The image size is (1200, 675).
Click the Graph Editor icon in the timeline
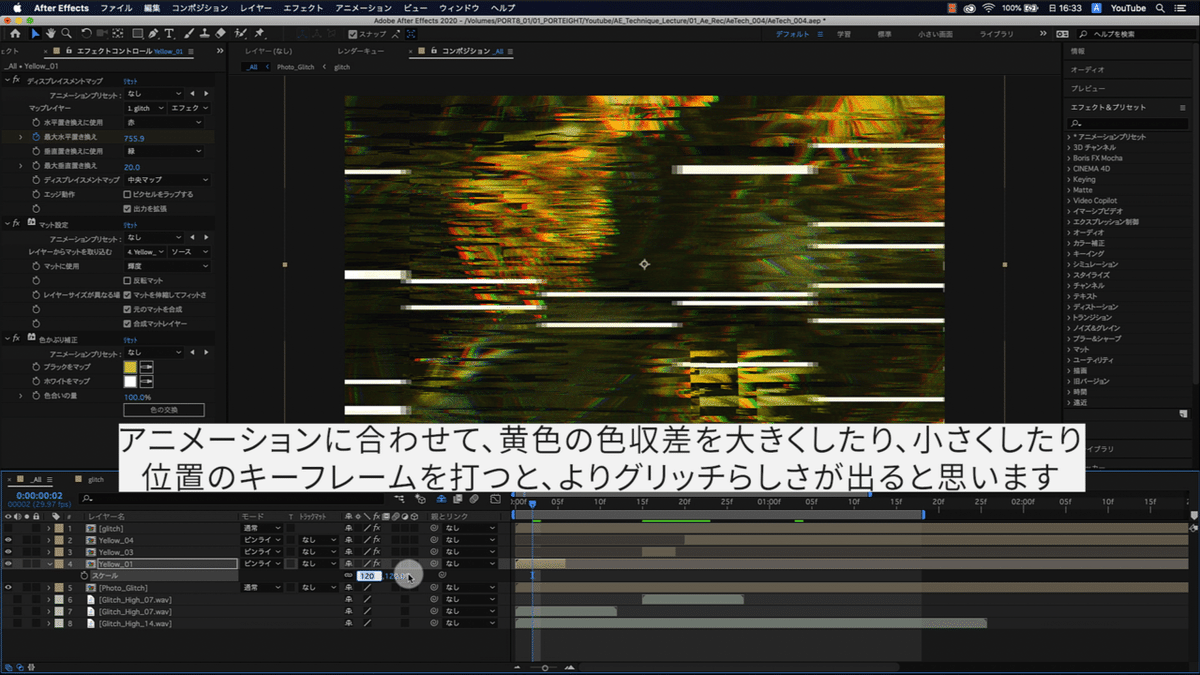coord(497,497)
